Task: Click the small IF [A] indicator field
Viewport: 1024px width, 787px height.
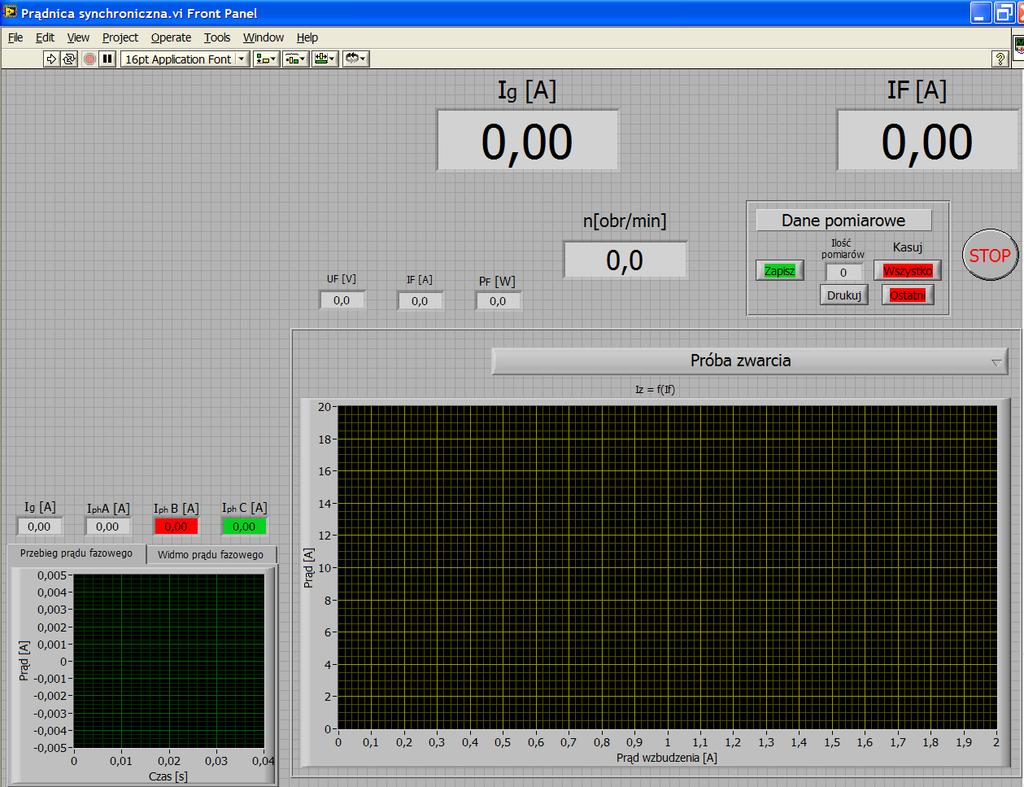Action: pos(420,301)
